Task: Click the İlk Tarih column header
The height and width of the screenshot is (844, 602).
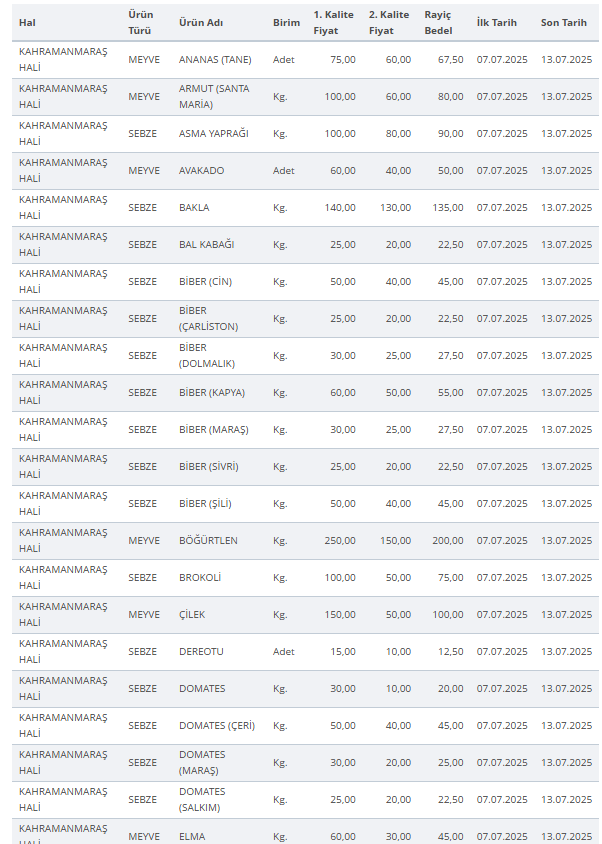Action: click(x=496, y=23)
